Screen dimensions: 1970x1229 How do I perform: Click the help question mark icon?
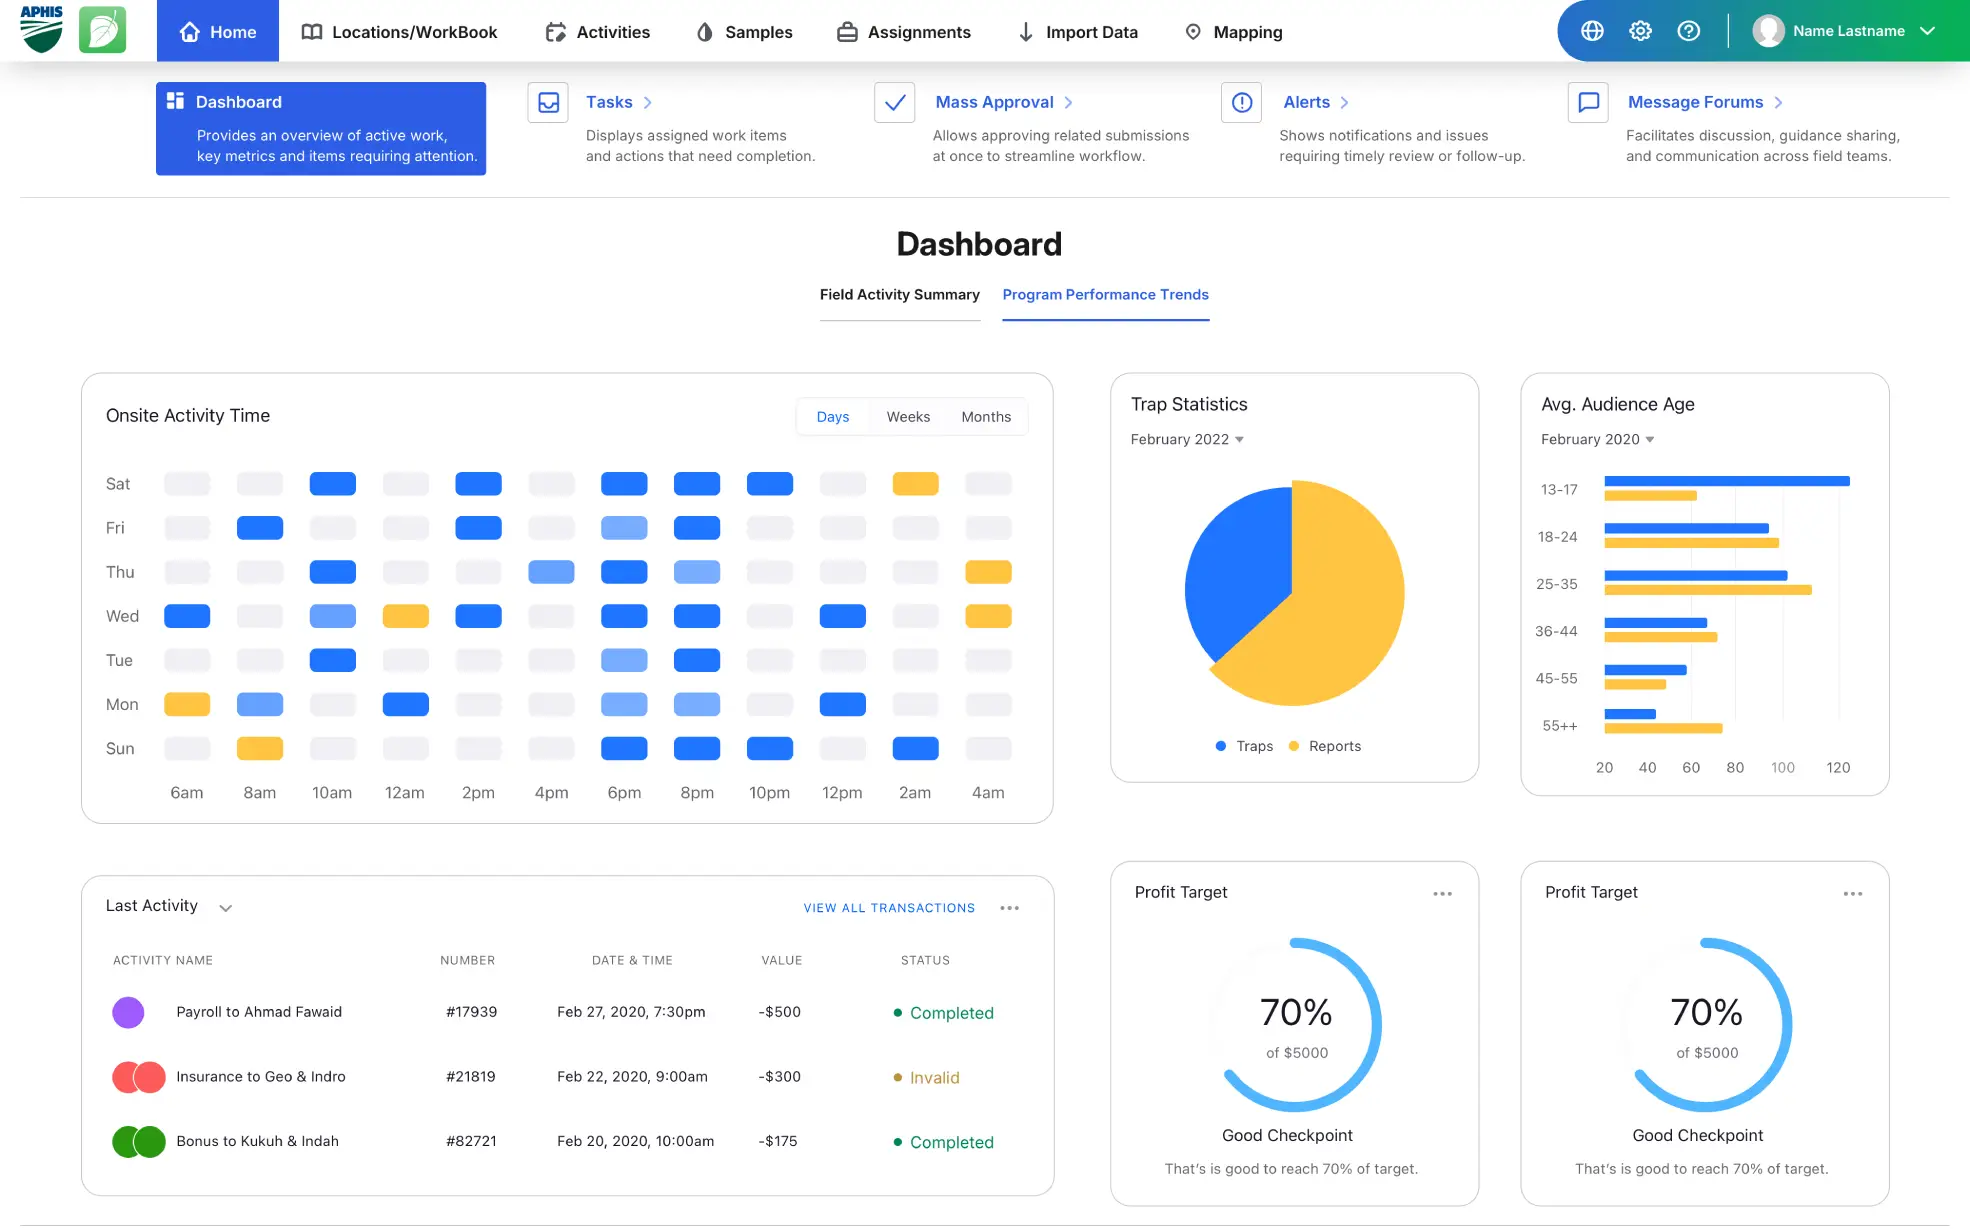[x=1688, y=31]
